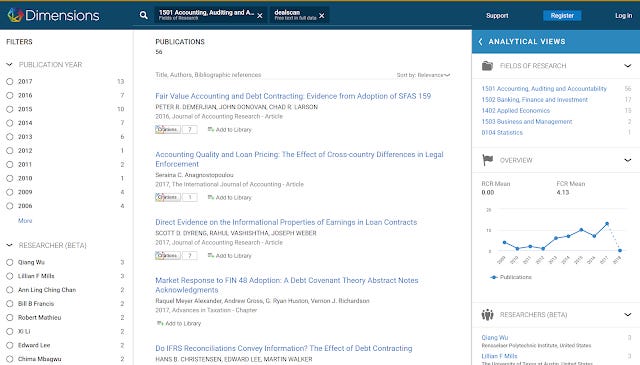Click citations badge for Accounting Quality article

[x=176, y=197]
